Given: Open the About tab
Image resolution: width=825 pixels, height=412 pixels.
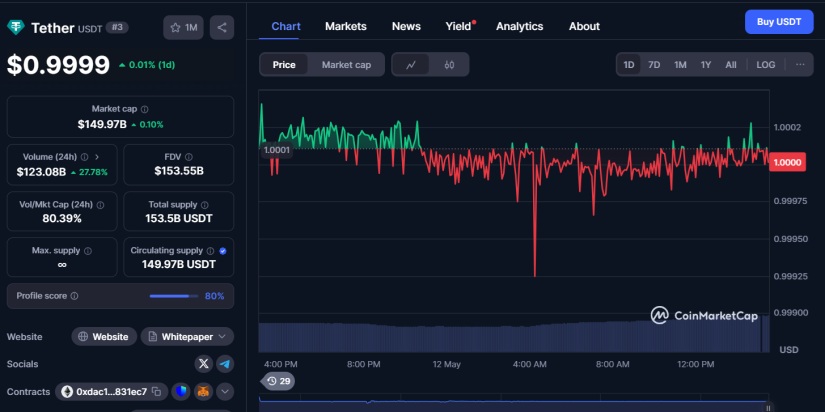Looking at the screenshot, I should (584, 26).
